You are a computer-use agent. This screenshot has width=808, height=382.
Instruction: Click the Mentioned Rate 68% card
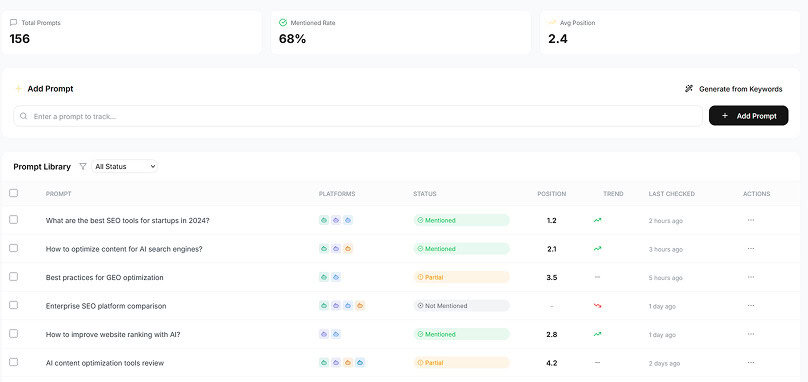pyautogui.click(x=400, y=32)
